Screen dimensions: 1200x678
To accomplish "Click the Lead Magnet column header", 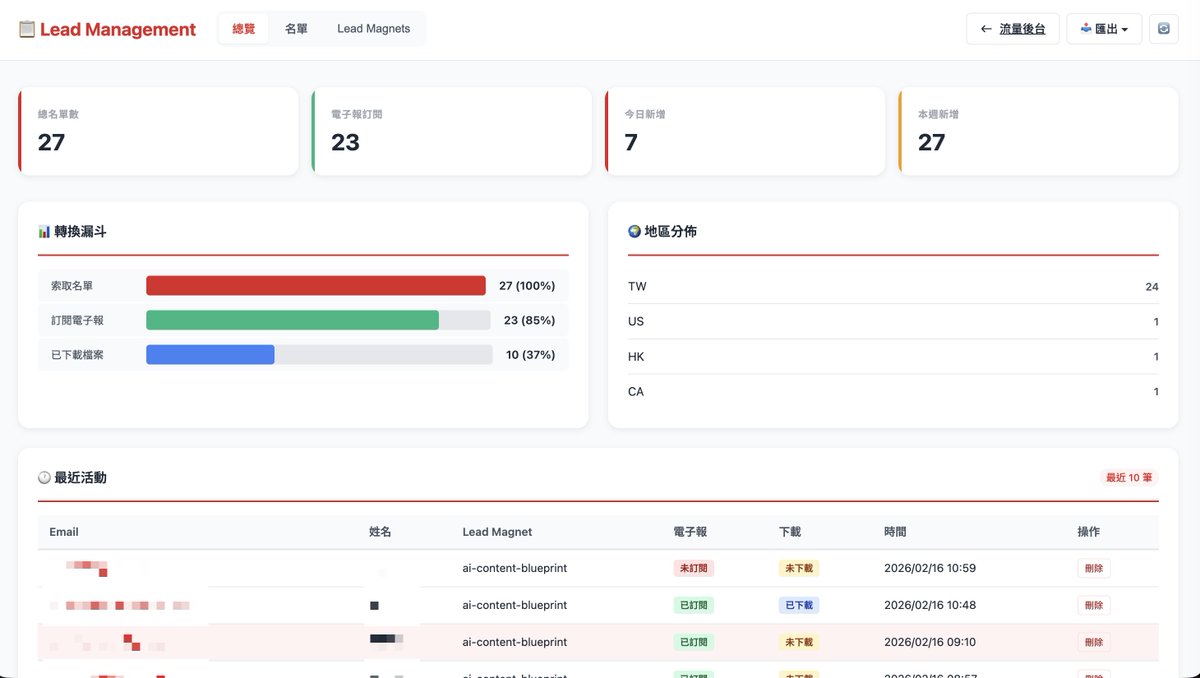I will (498, 532).
